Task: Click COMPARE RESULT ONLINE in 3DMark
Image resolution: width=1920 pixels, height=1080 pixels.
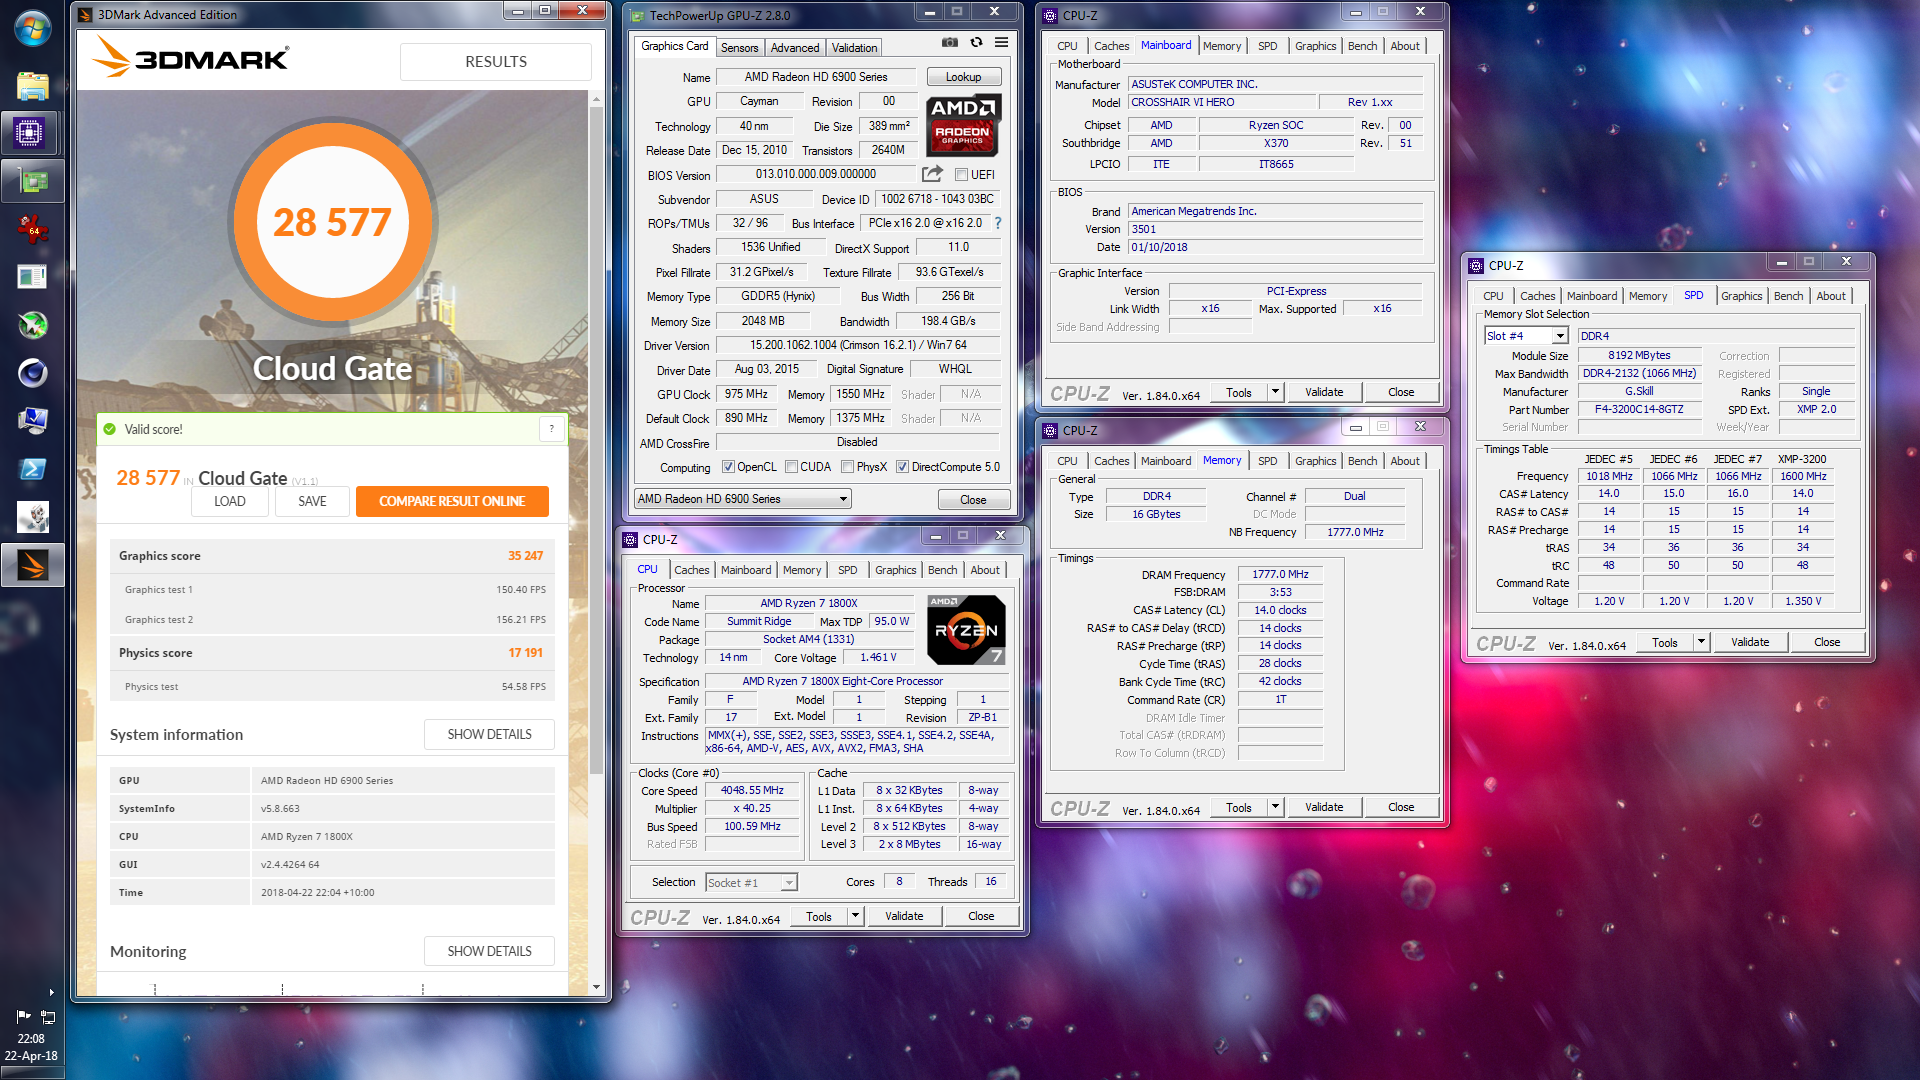Action: [x=452, y=501]
